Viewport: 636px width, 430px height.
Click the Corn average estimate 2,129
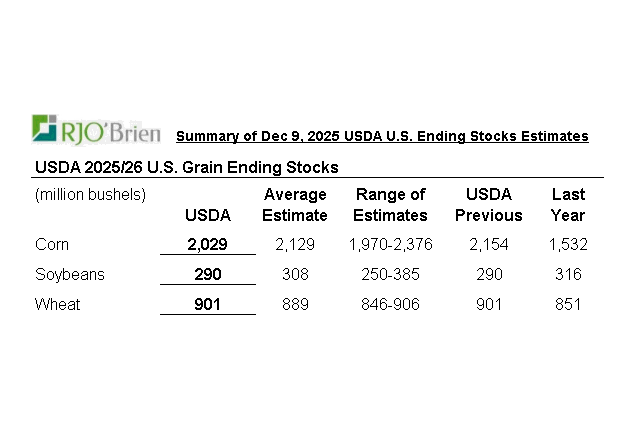coord(294,244)
